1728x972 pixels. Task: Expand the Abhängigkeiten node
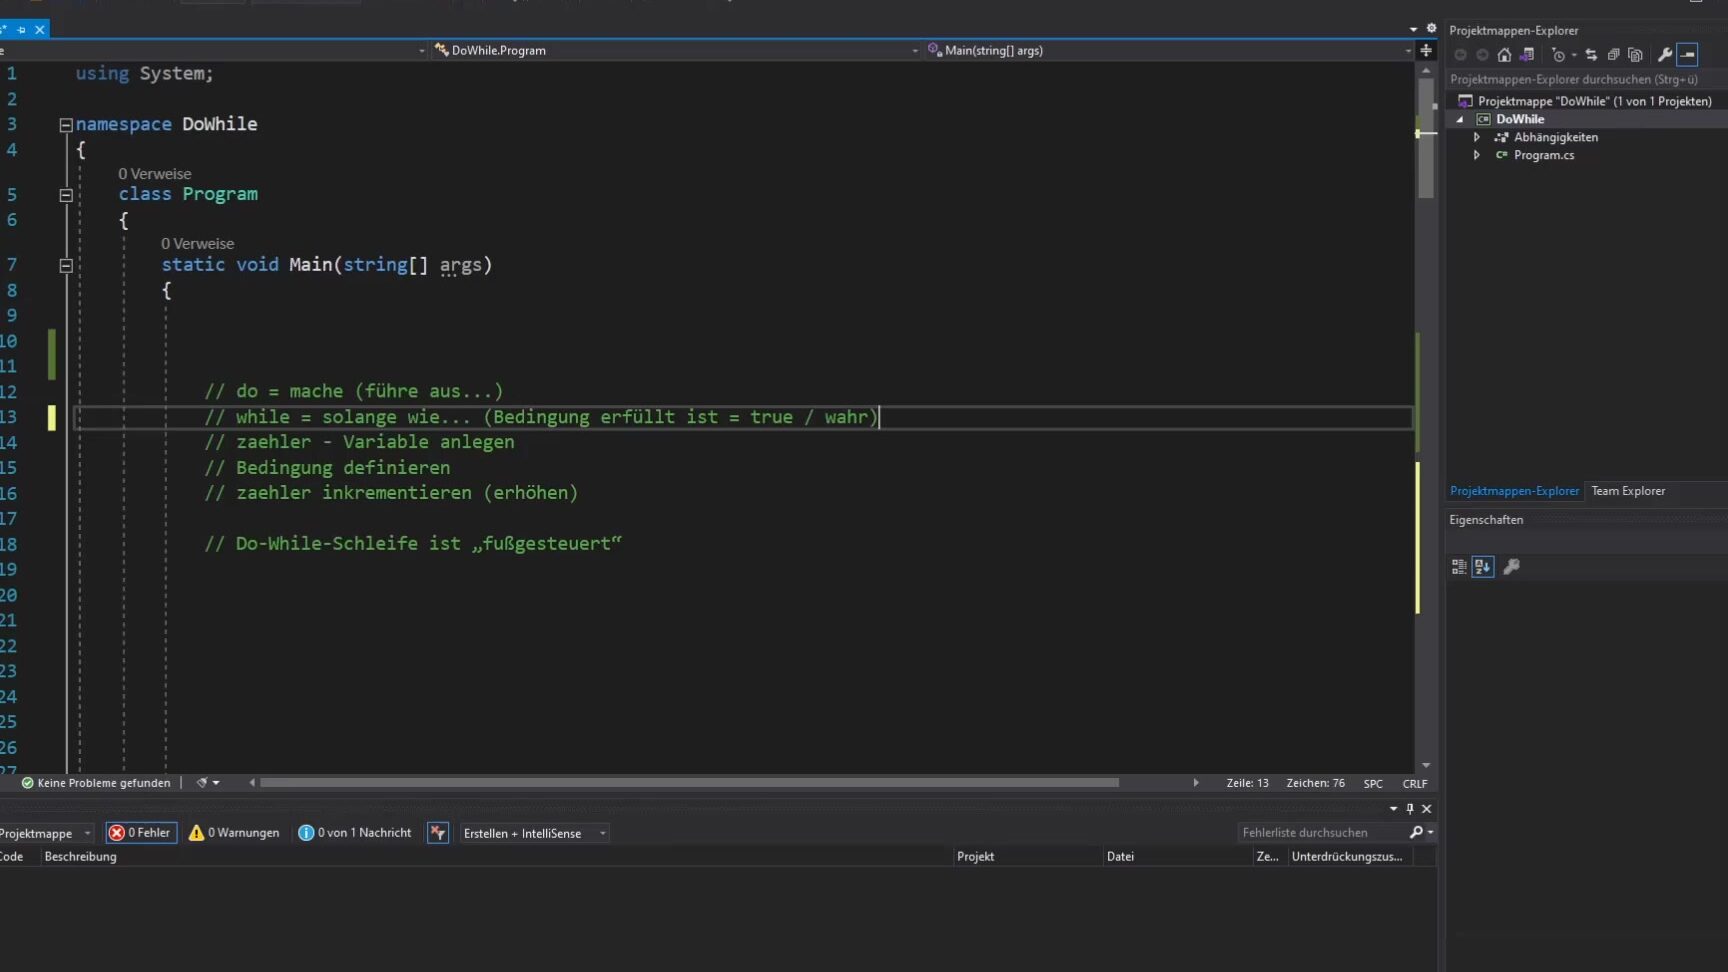tap(1477, 137)
